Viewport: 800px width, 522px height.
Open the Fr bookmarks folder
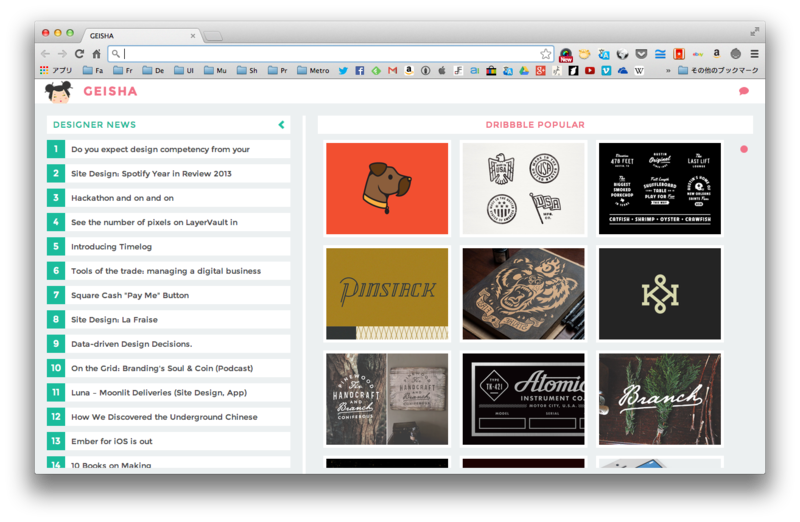(x=123, y=70)
